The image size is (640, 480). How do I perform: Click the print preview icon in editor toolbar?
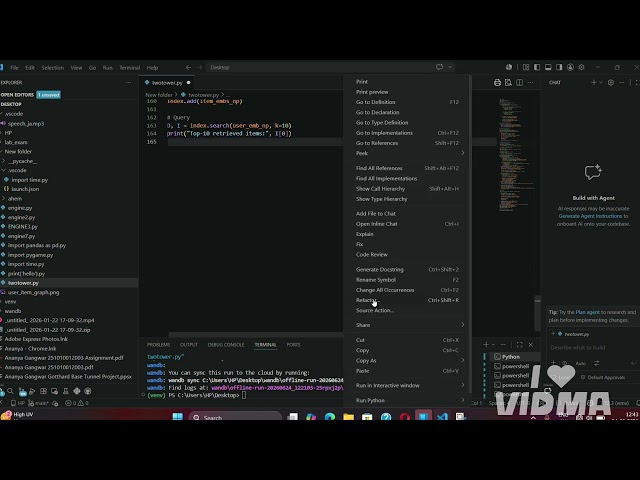(508, 82)
